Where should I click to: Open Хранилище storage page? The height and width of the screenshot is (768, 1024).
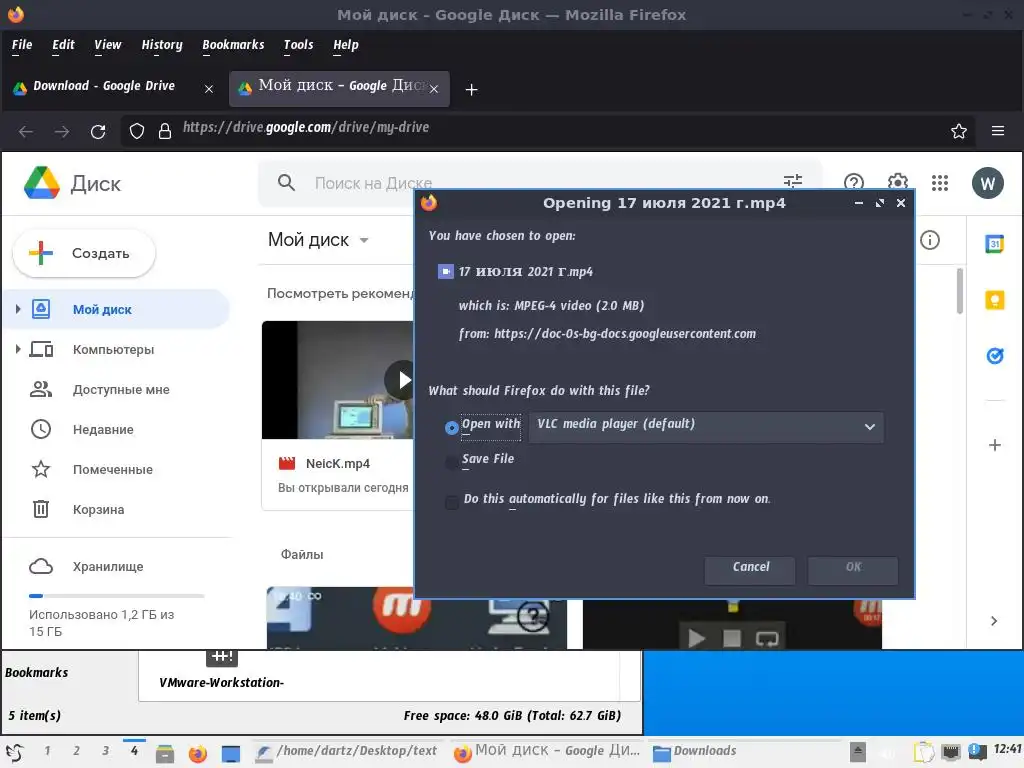point(108,567)
